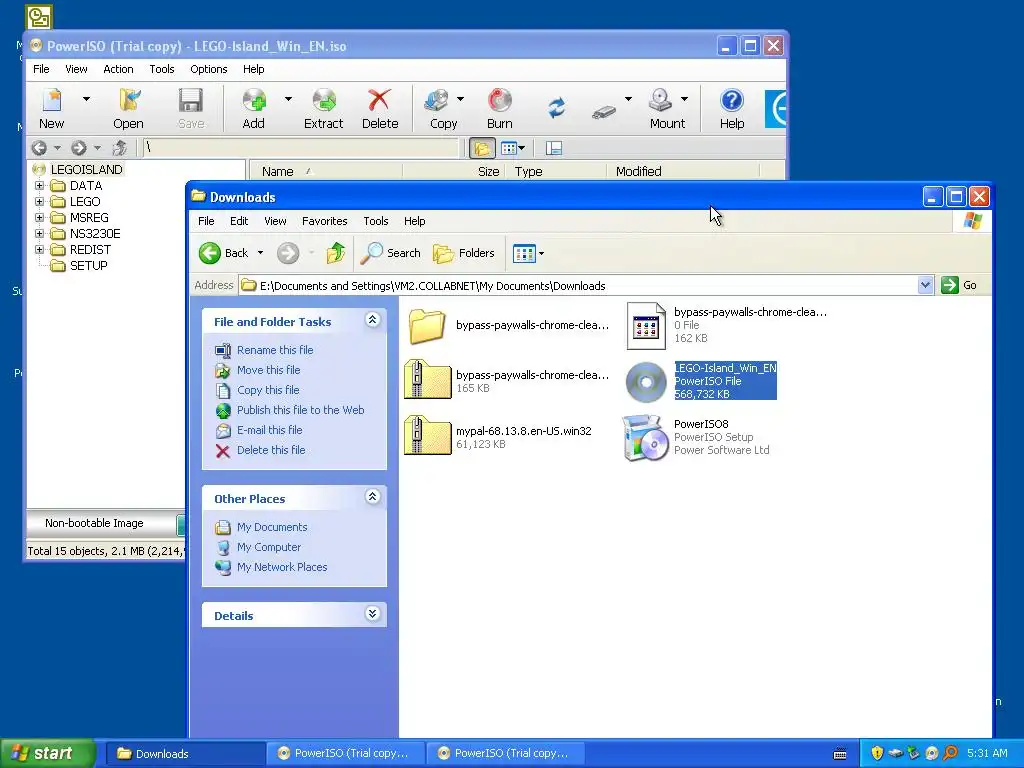Open the Copy dropdown arrow in PowerISO

[x=460, y=99]
